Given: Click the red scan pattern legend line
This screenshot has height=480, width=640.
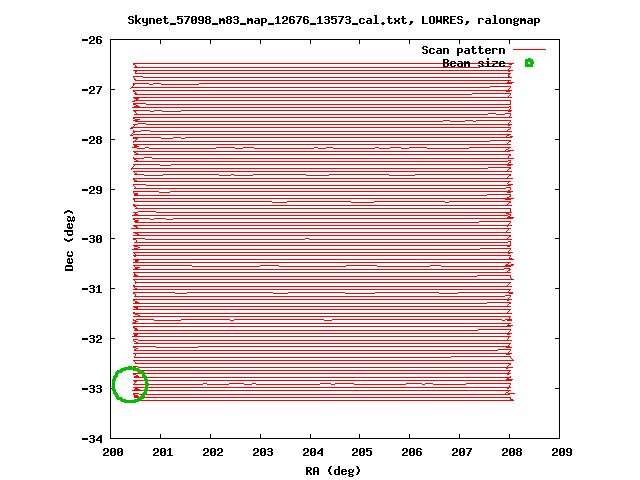Looking at the screenshot, I should point(529,50).
